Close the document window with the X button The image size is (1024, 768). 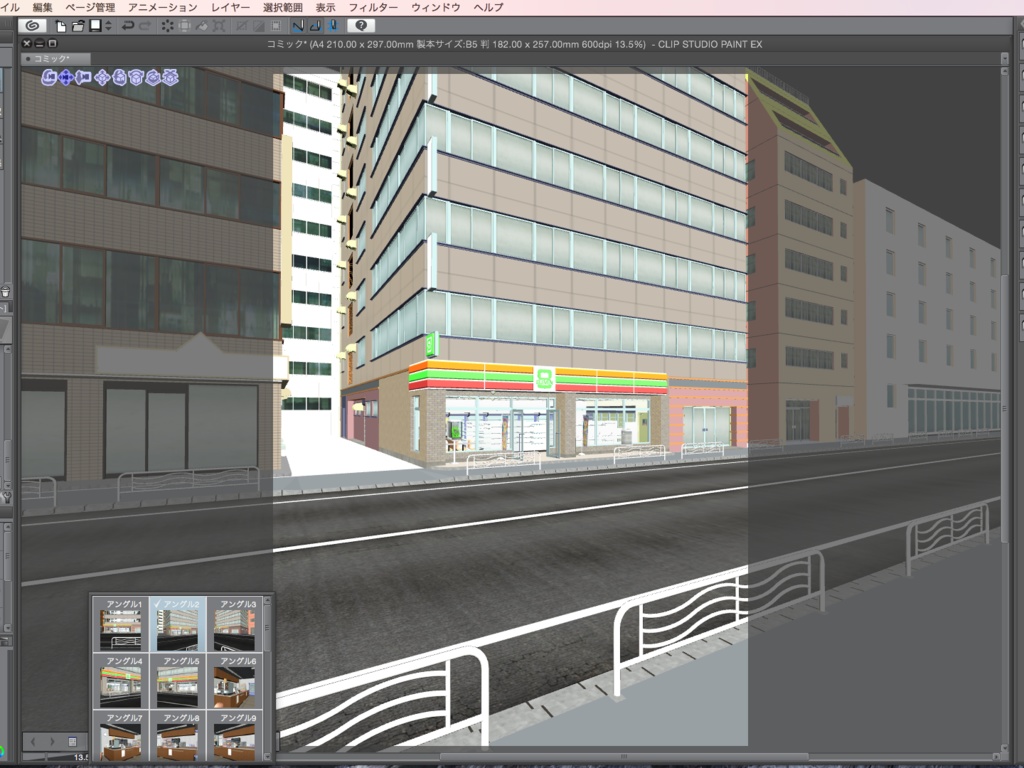point(27,44)
